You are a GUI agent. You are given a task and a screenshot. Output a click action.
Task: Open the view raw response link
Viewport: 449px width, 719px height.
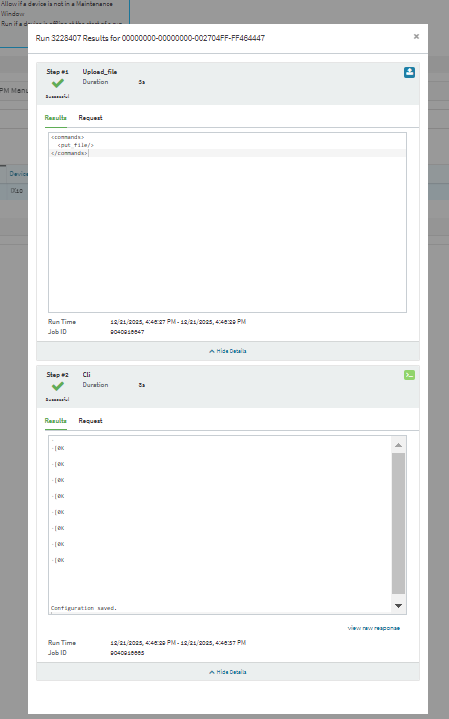[x=374, y=628]
